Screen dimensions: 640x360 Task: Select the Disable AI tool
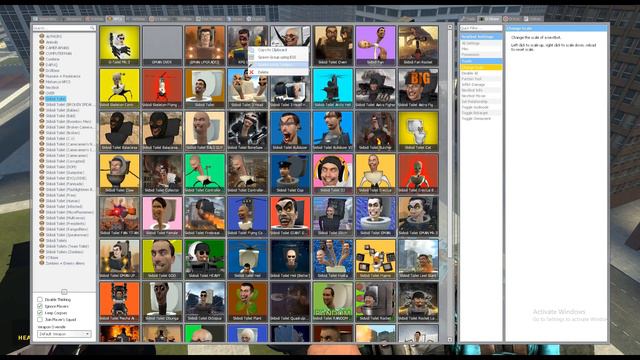point(481,73)
